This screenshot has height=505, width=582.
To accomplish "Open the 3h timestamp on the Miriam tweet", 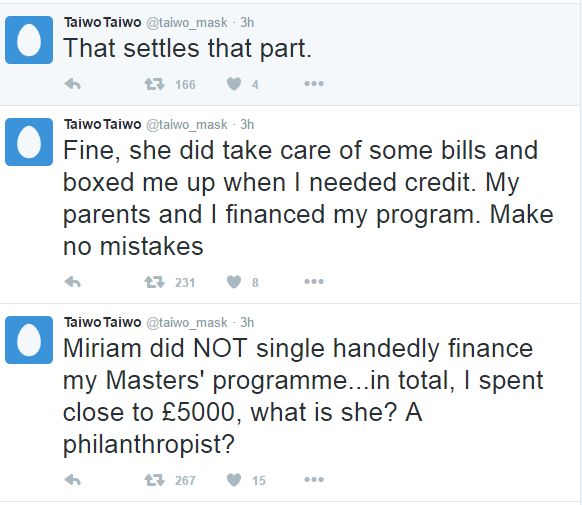I will 247,322.
